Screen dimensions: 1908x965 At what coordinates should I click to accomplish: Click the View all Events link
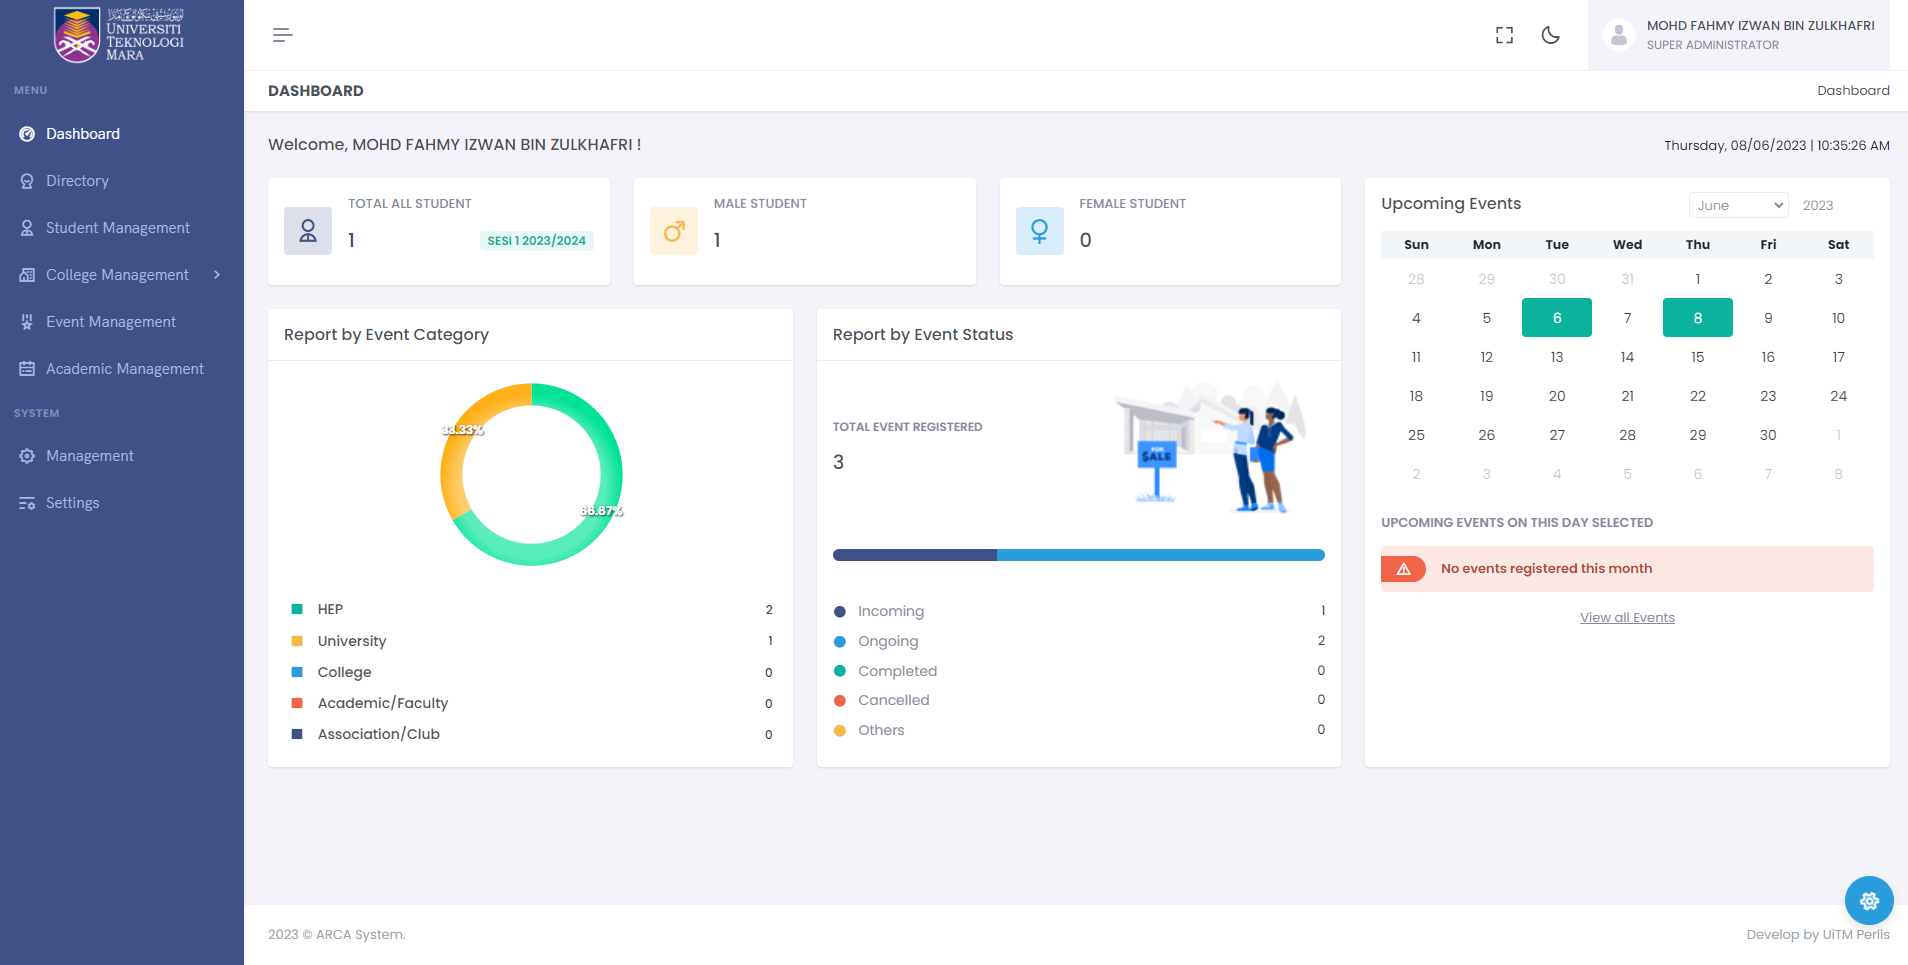[x=1627, y=618]
